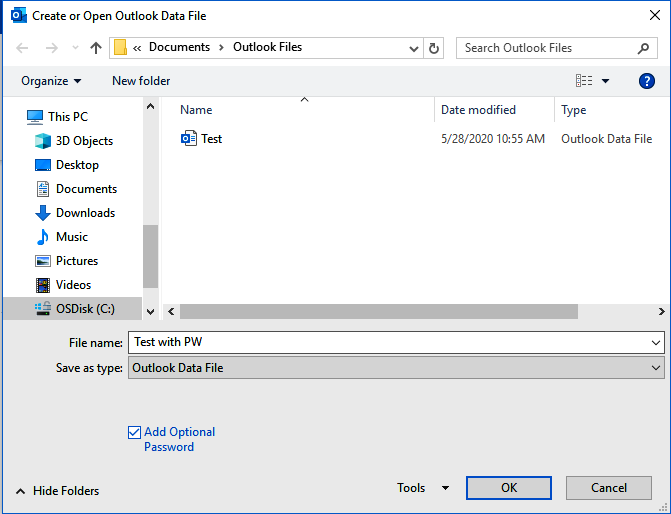The height and width of the screenshot is (514, 671).
Task: Click the Back navigation arrow
Action: [22, 48]
